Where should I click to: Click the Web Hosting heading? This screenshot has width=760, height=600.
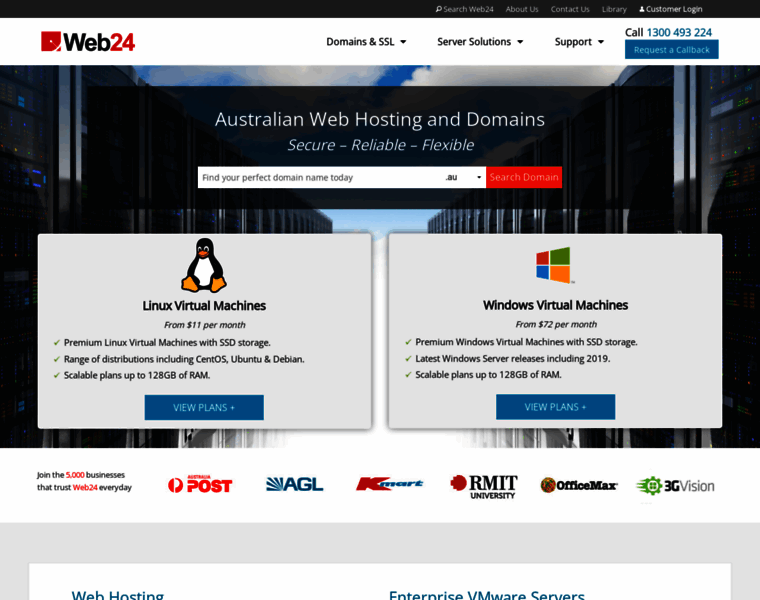[x=118, y=595]
